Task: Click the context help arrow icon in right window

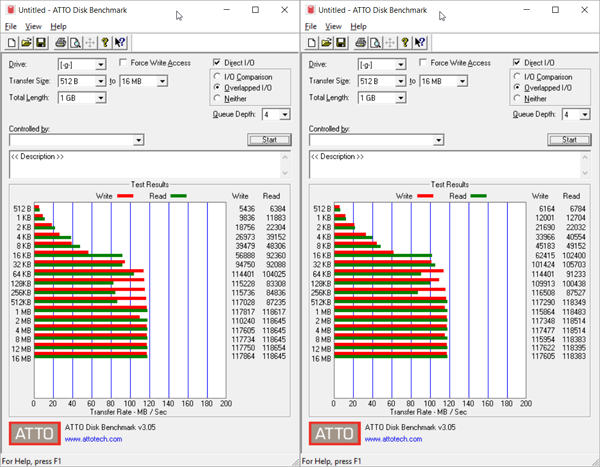Action: (x=419, y=42)
